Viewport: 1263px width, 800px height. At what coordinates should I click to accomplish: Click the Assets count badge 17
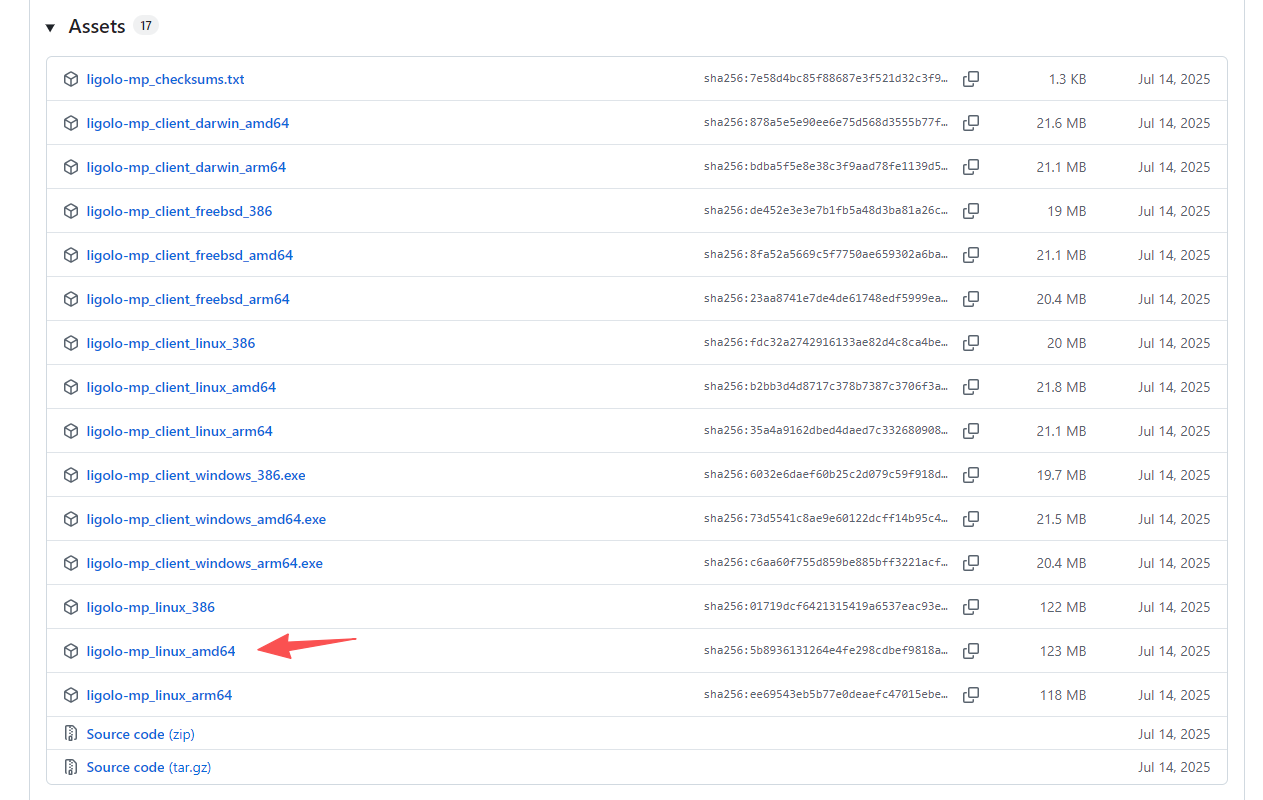[x=146, y=26]
